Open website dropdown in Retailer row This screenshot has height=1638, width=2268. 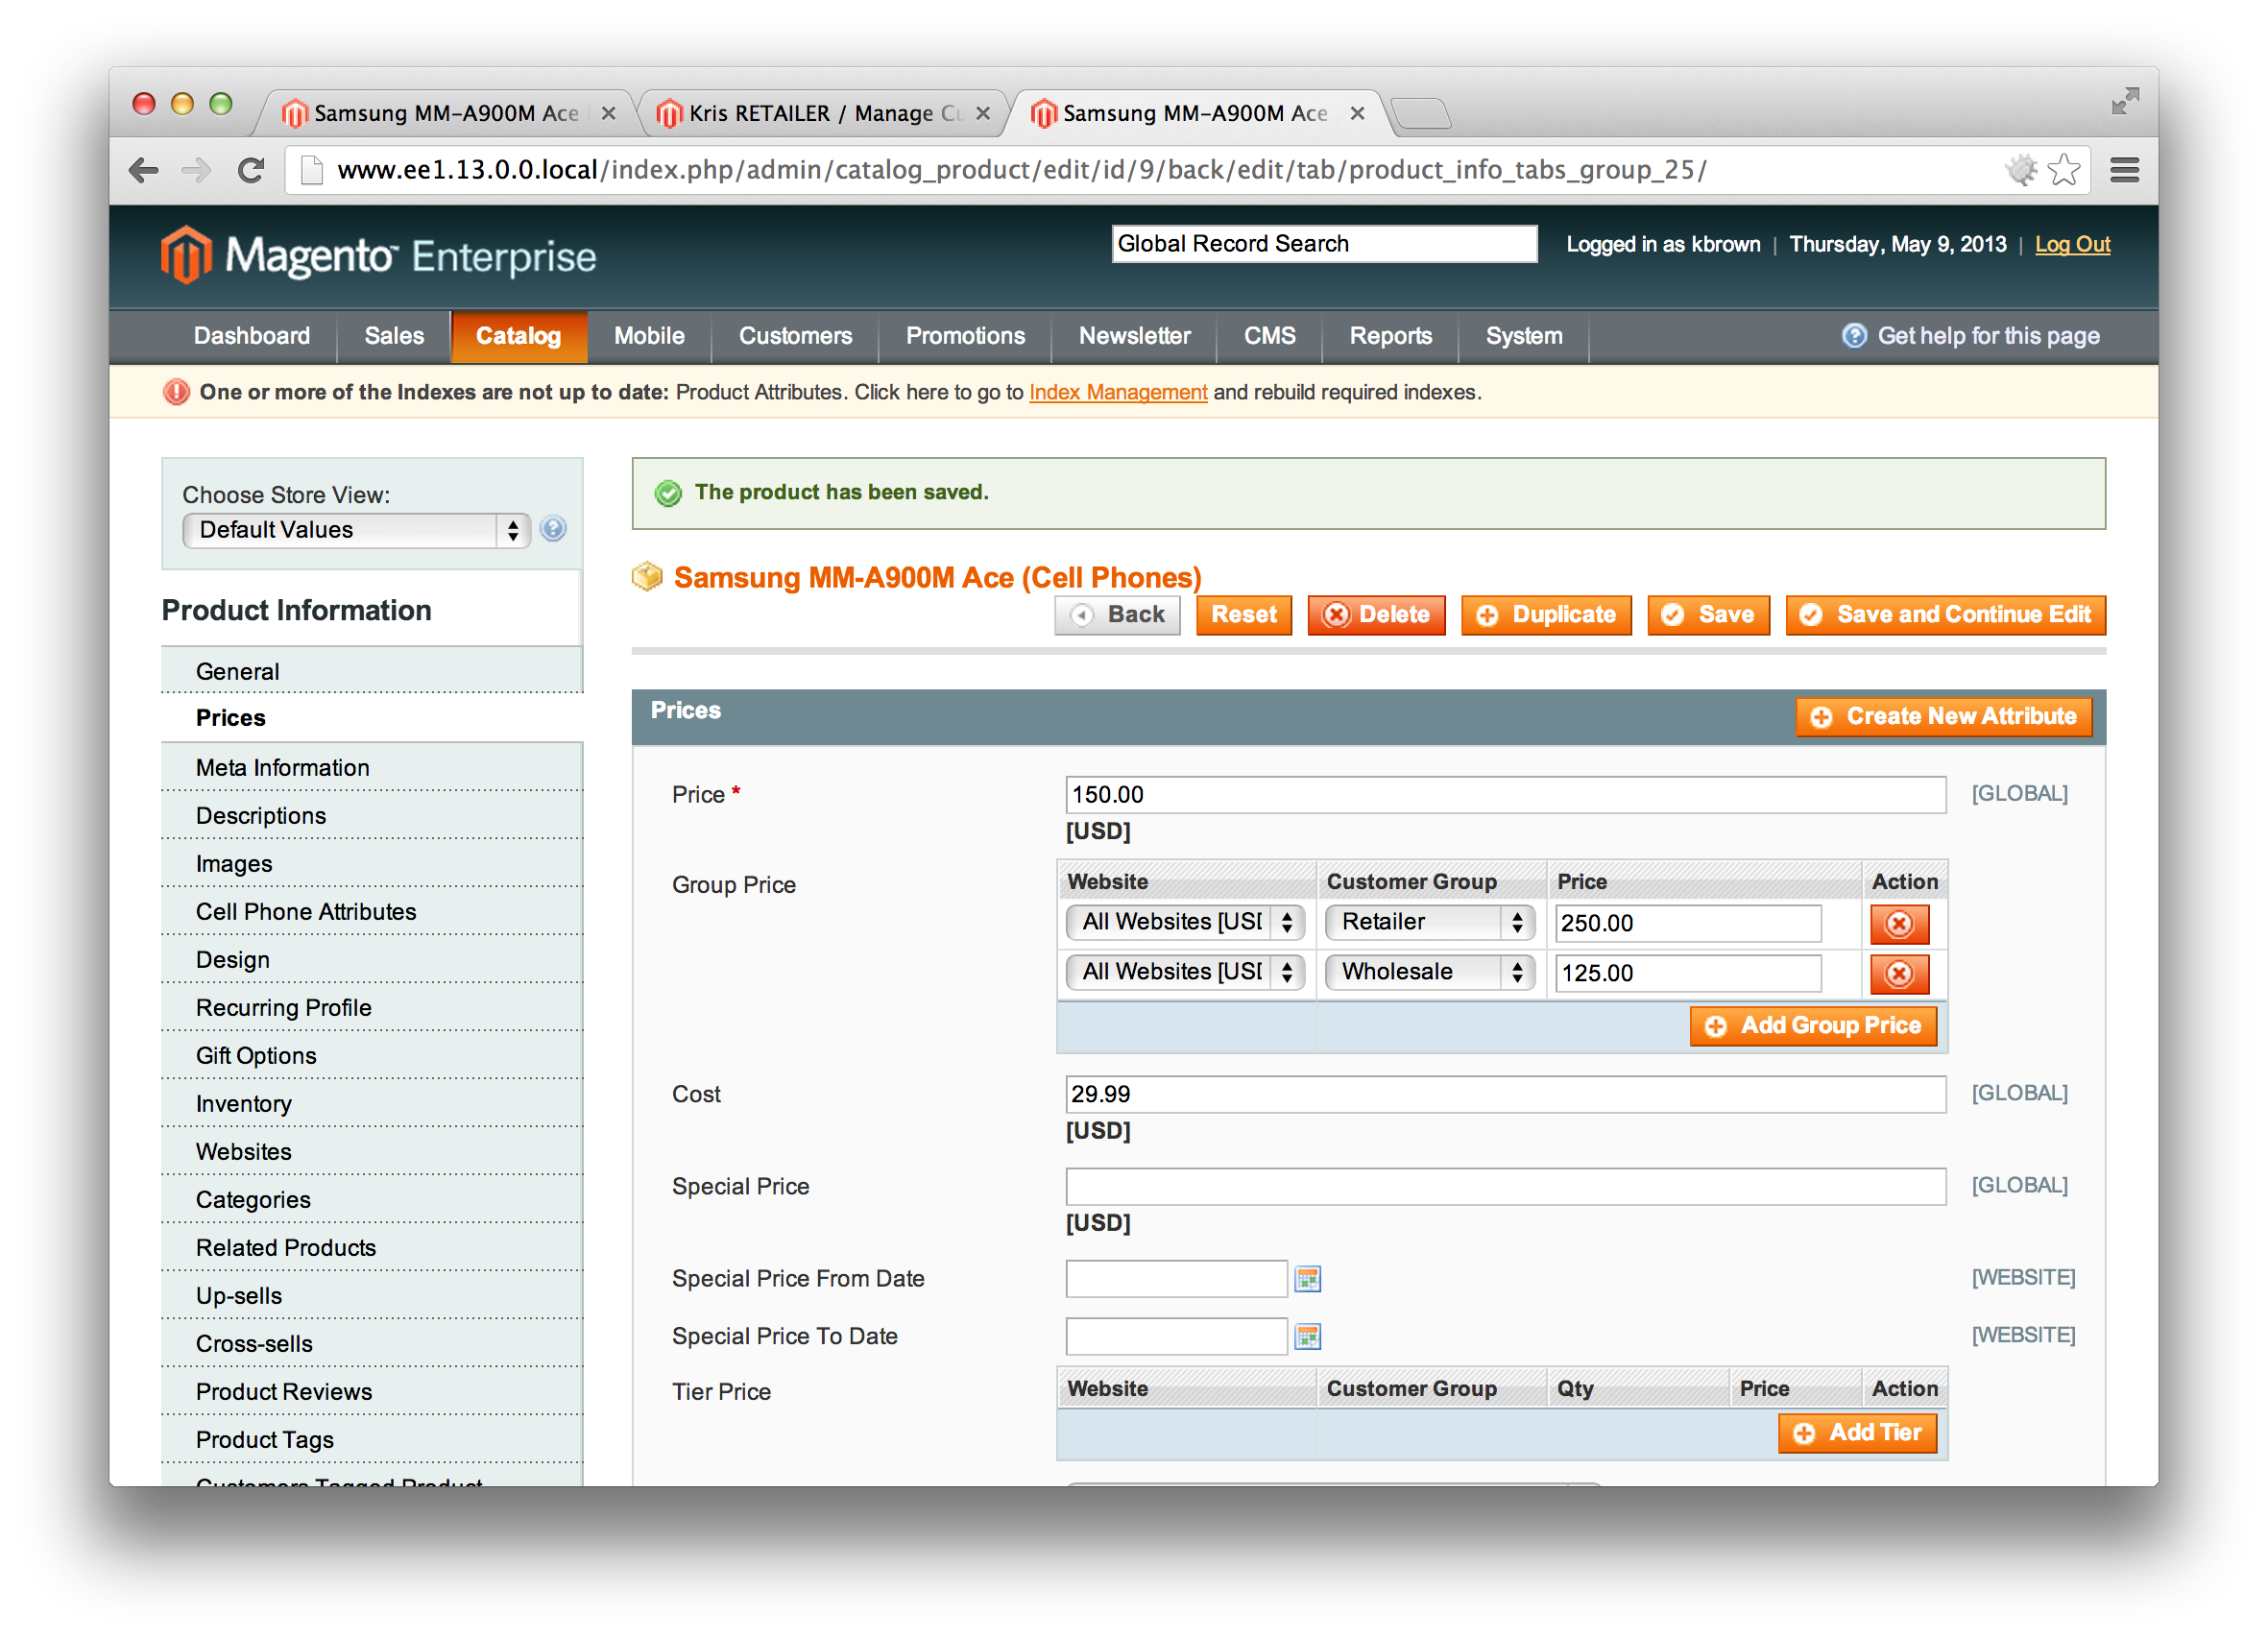[1185, 922]
